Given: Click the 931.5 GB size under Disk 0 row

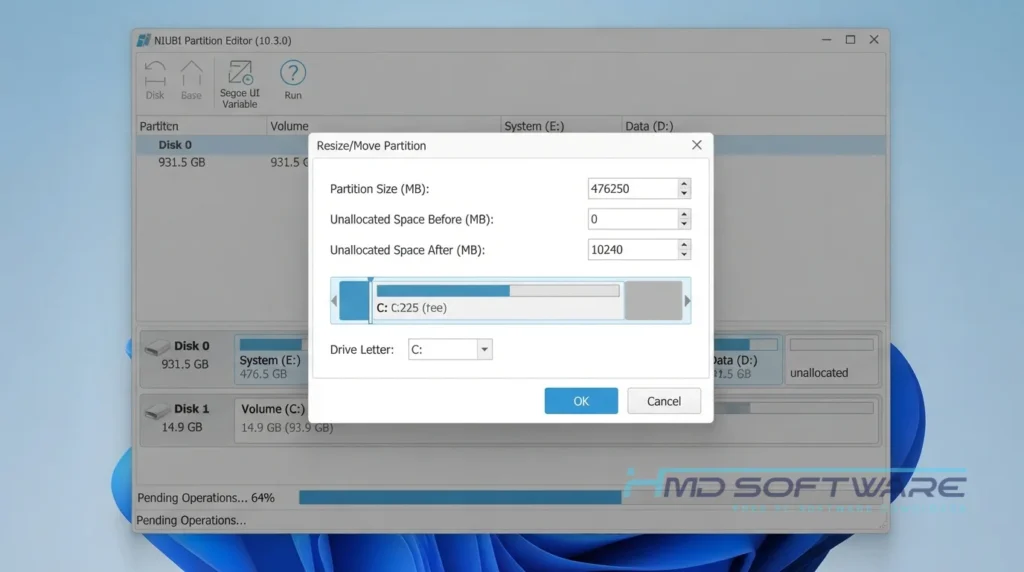Looking at the screenshot, I should click(x=182, y=162).
